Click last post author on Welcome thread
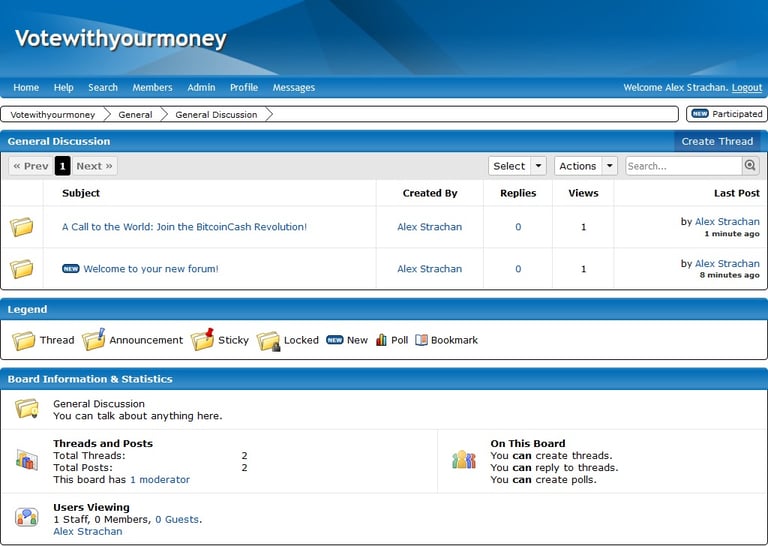 [727, 263]
